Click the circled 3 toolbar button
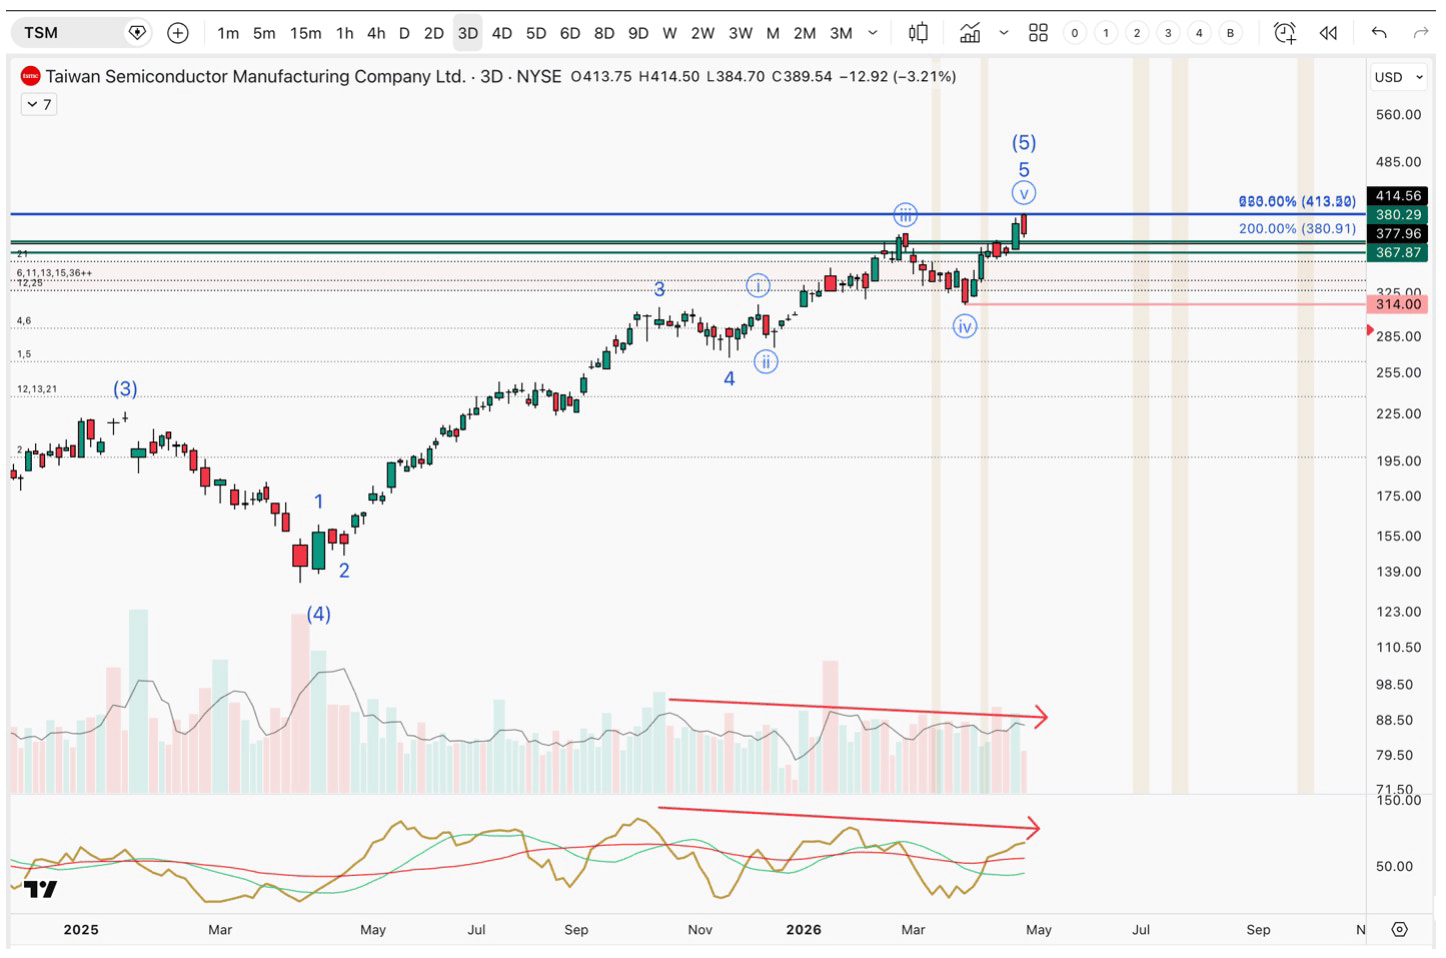The width and height of the screenshot is (1446, 958). point(1168,33)
